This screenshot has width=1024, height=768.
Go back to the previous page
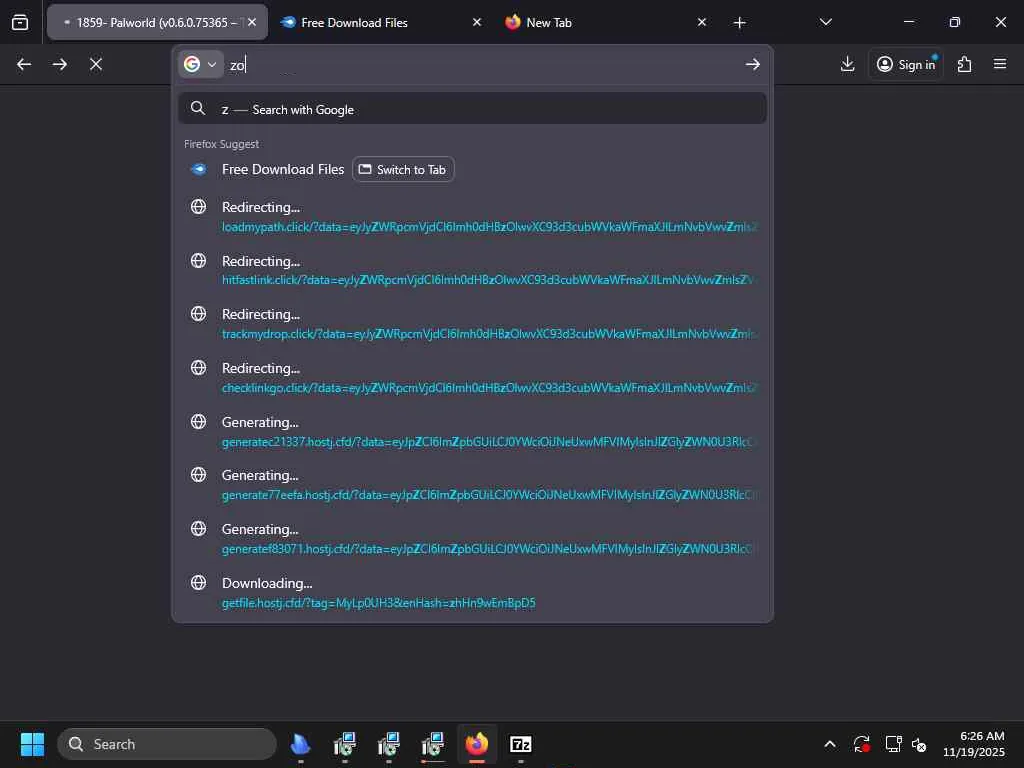pos(24,64)
